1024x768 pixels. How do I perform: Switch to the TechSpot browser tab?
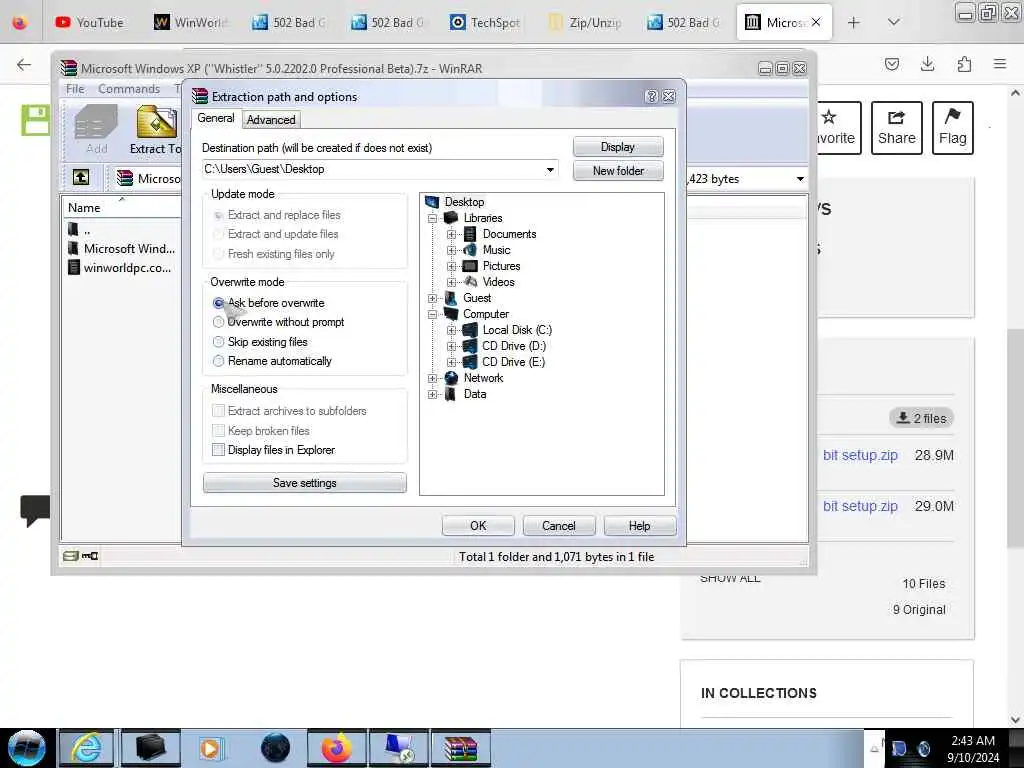pos(486,22)
